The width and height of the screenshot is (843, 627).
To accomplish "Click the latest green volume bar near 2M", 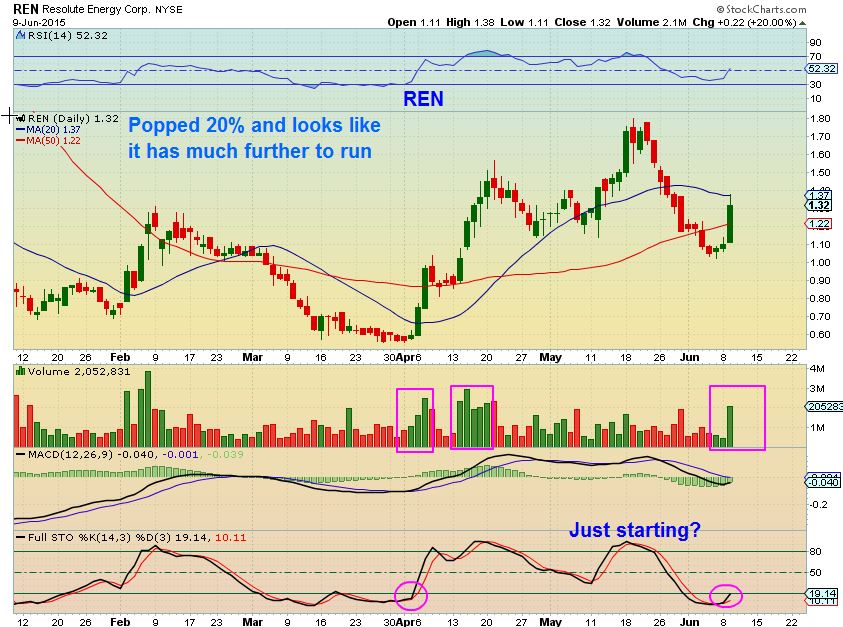I will pyautogui.click(x=730, y=426).
